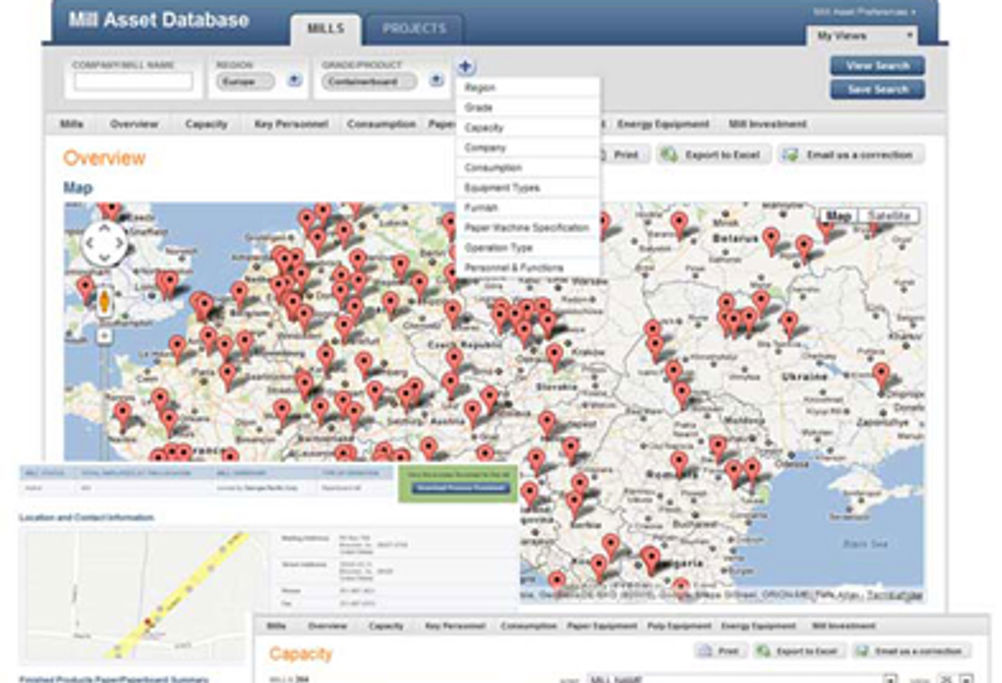Image resolution: width=1002 pixels, height=683 pixels.
Task: Choose Furnish from the filter menu
Action: [528, 208]
